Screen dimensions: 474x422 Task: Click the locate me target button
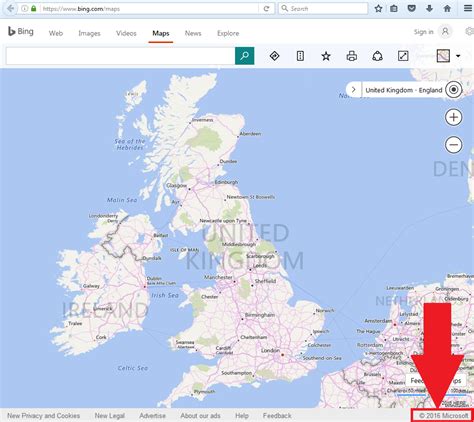point(453,90)
